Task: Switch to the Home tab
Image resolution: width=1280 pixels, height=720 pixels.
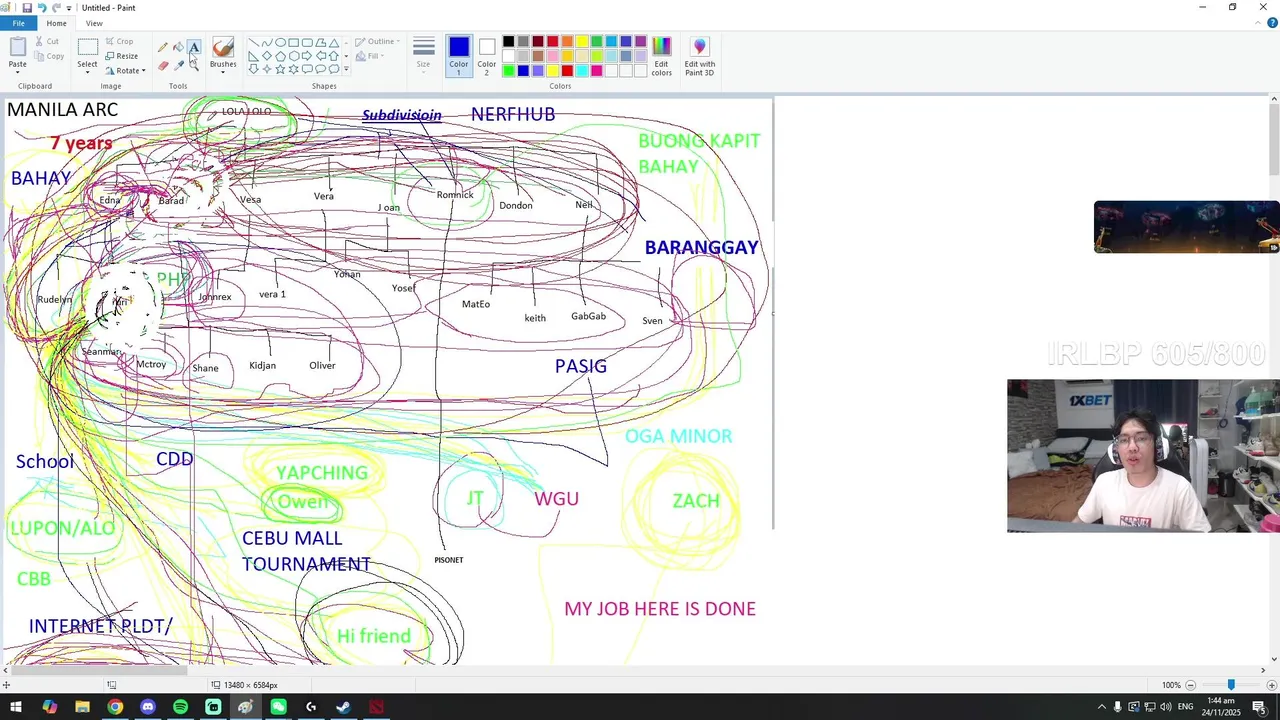Action: point(56,23)
